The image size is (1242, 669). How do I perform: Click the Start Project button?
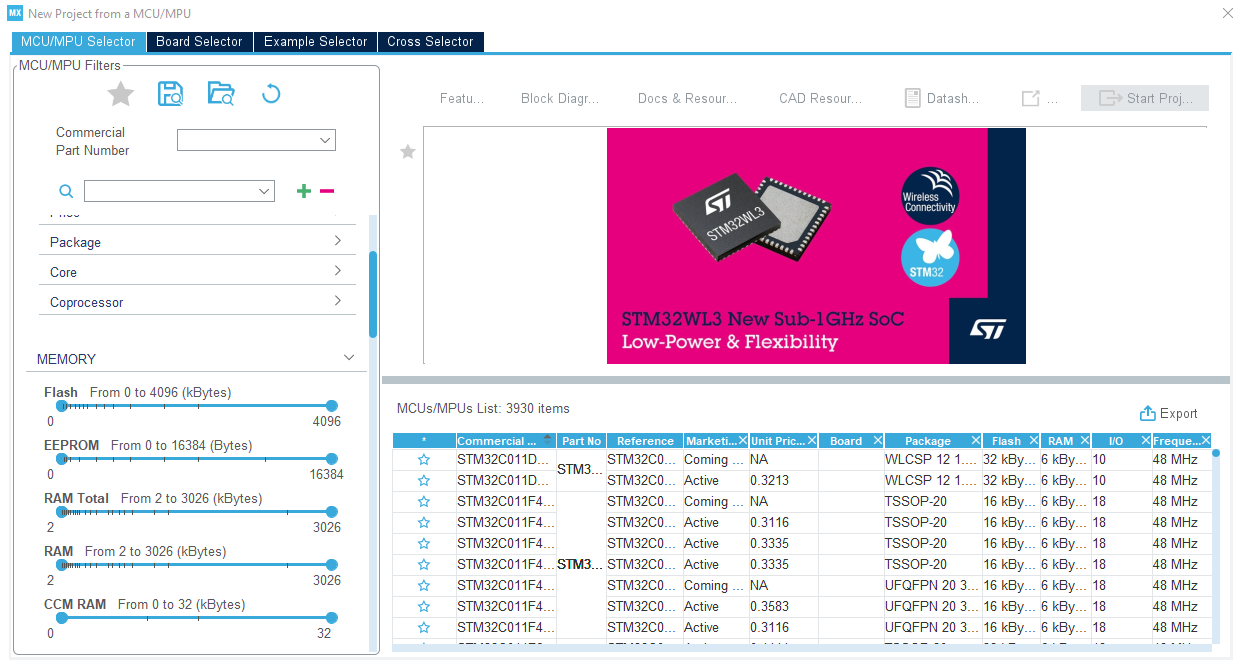[x=1144, y=97]
